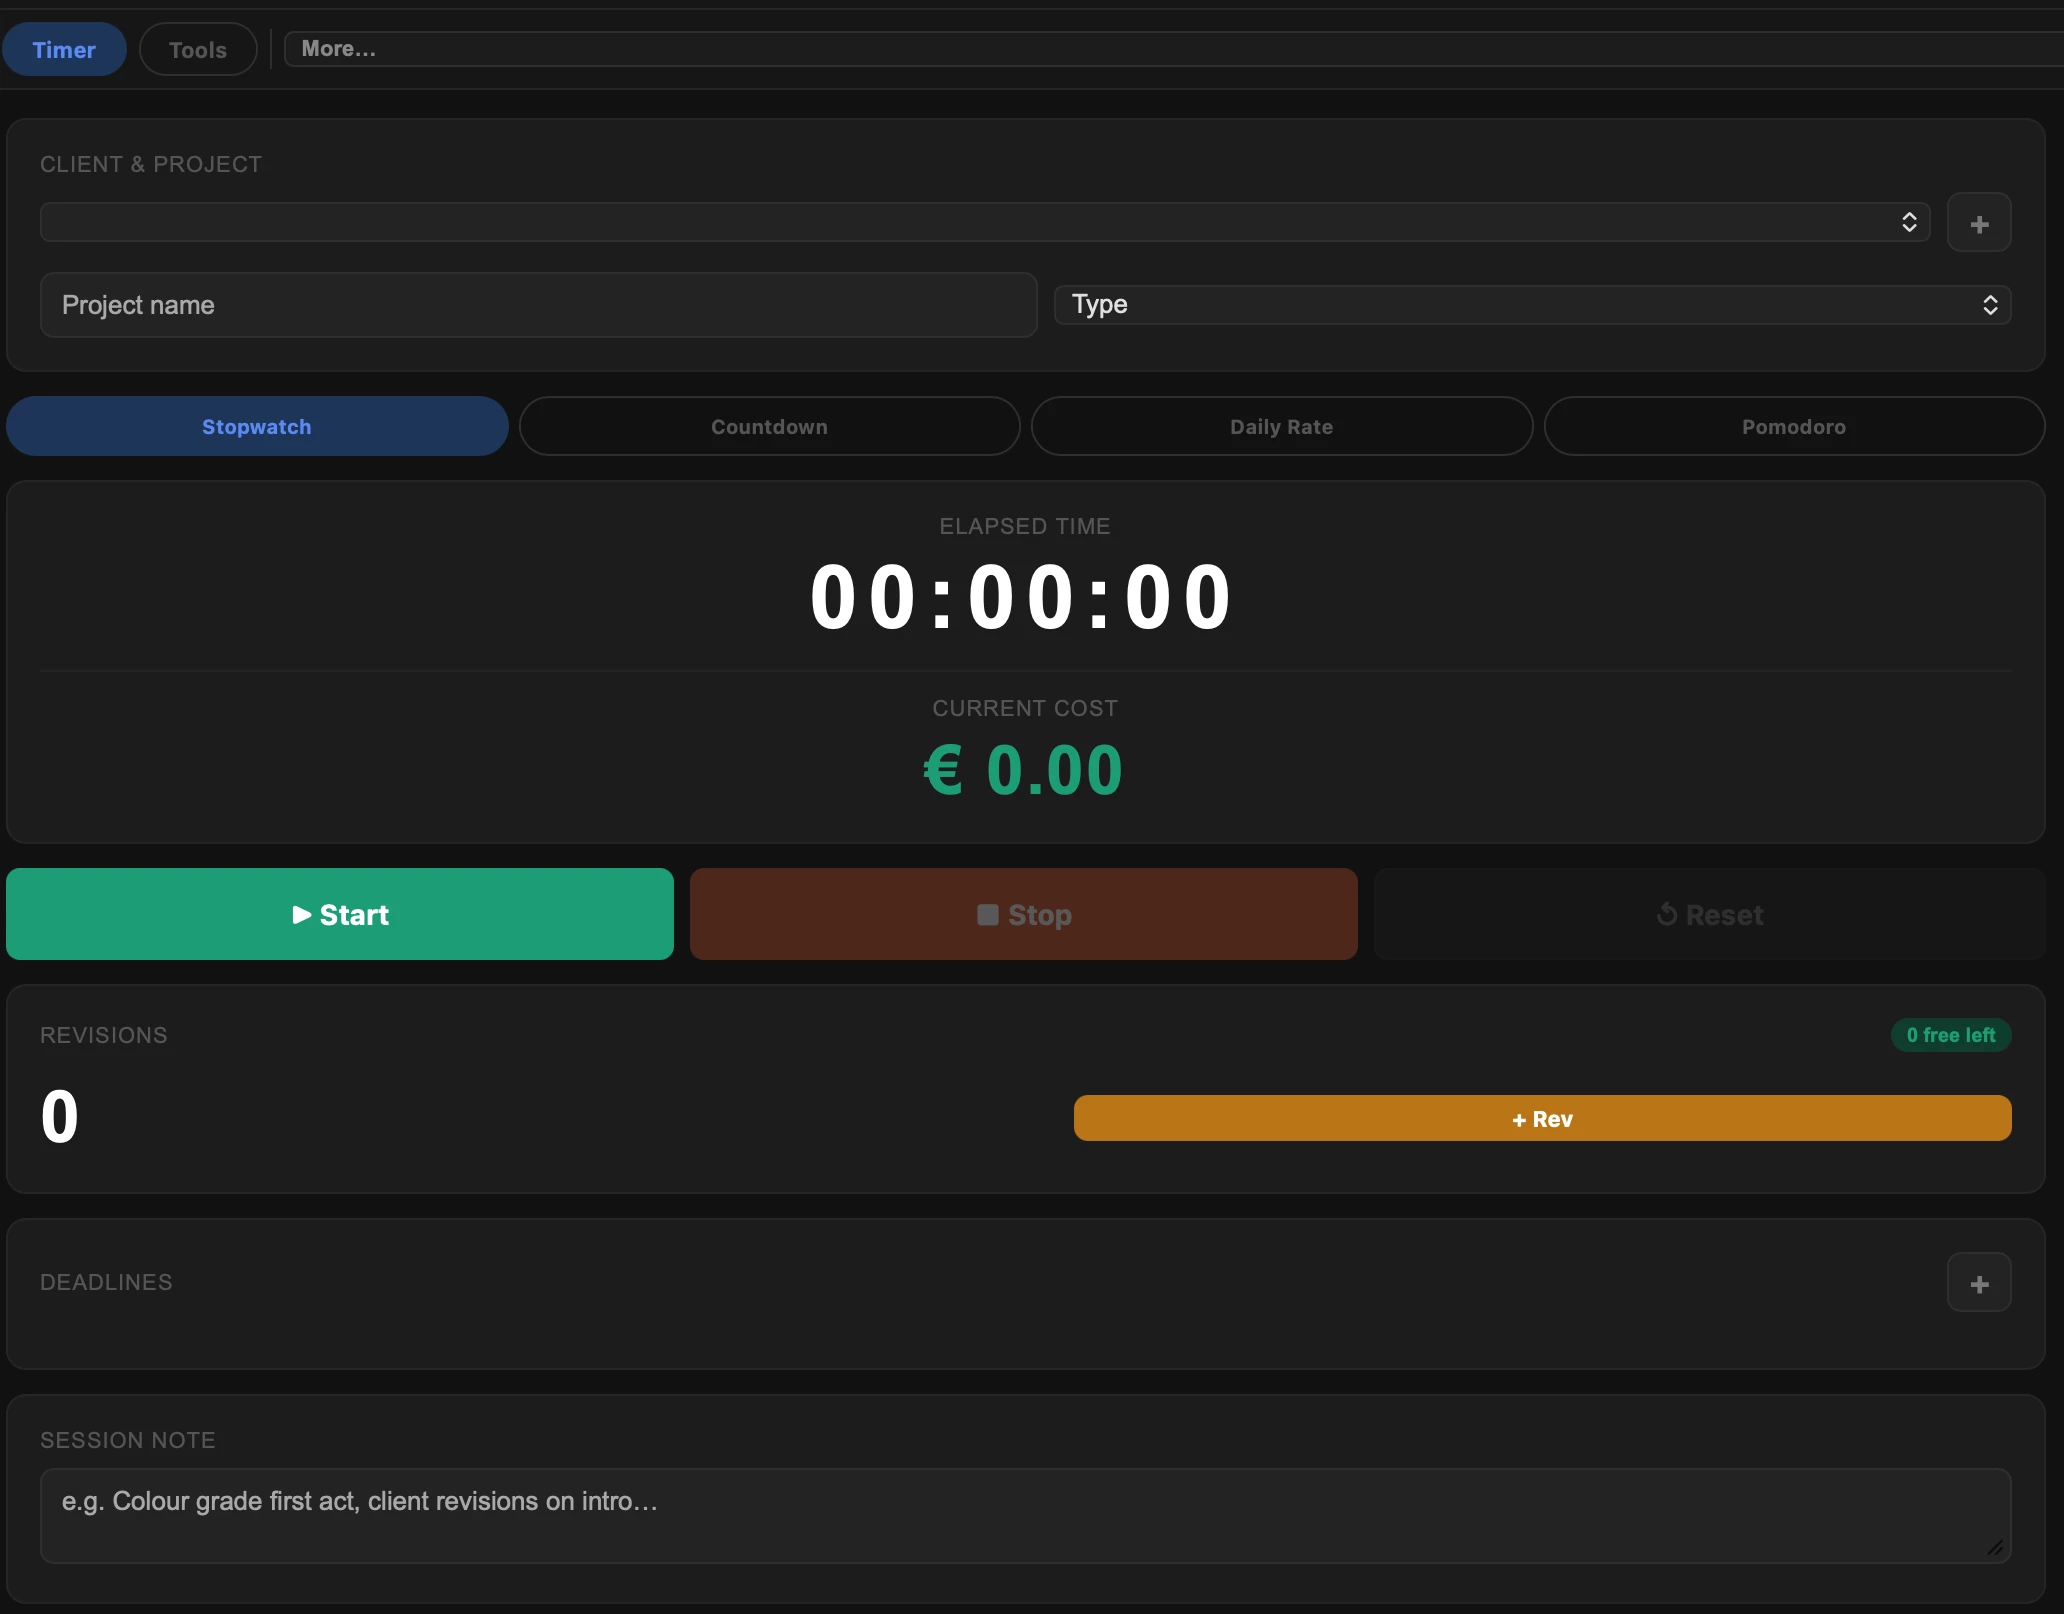Select Stopwatch timer mode
The height and width of the screenshot is (1614, 2064).
click(257, 427)
